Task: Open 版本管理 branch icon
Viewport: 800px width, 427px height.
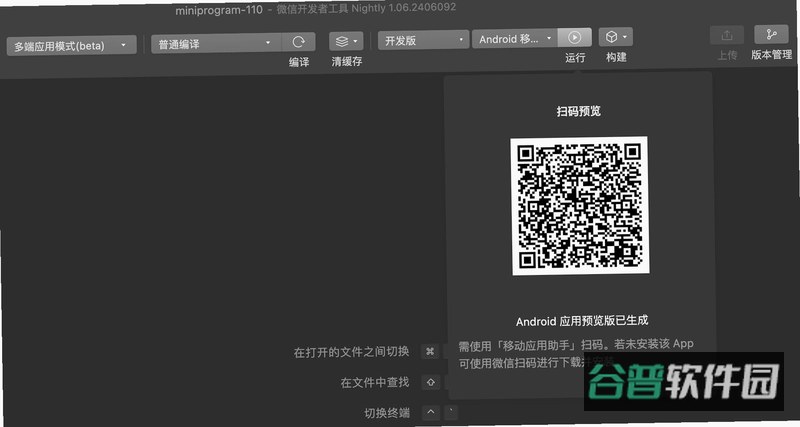Action: (771, 34)
